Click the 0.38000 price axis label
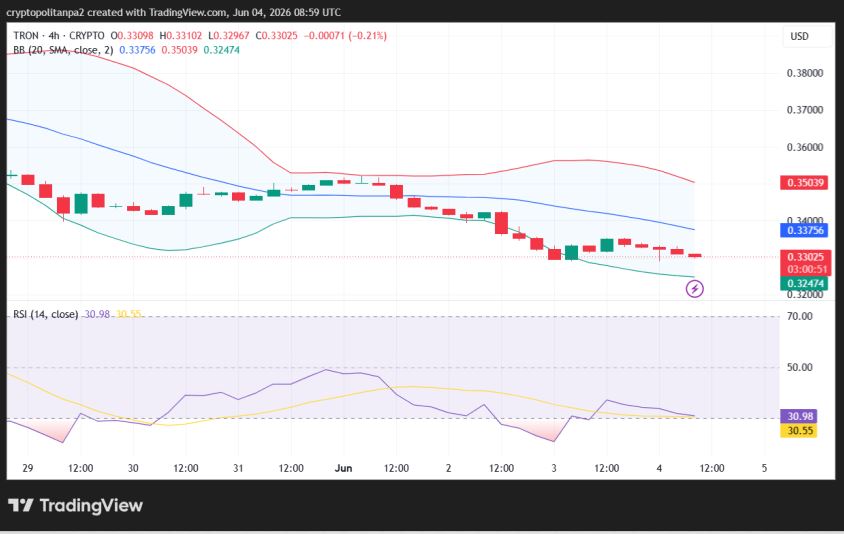 (805, 73)
